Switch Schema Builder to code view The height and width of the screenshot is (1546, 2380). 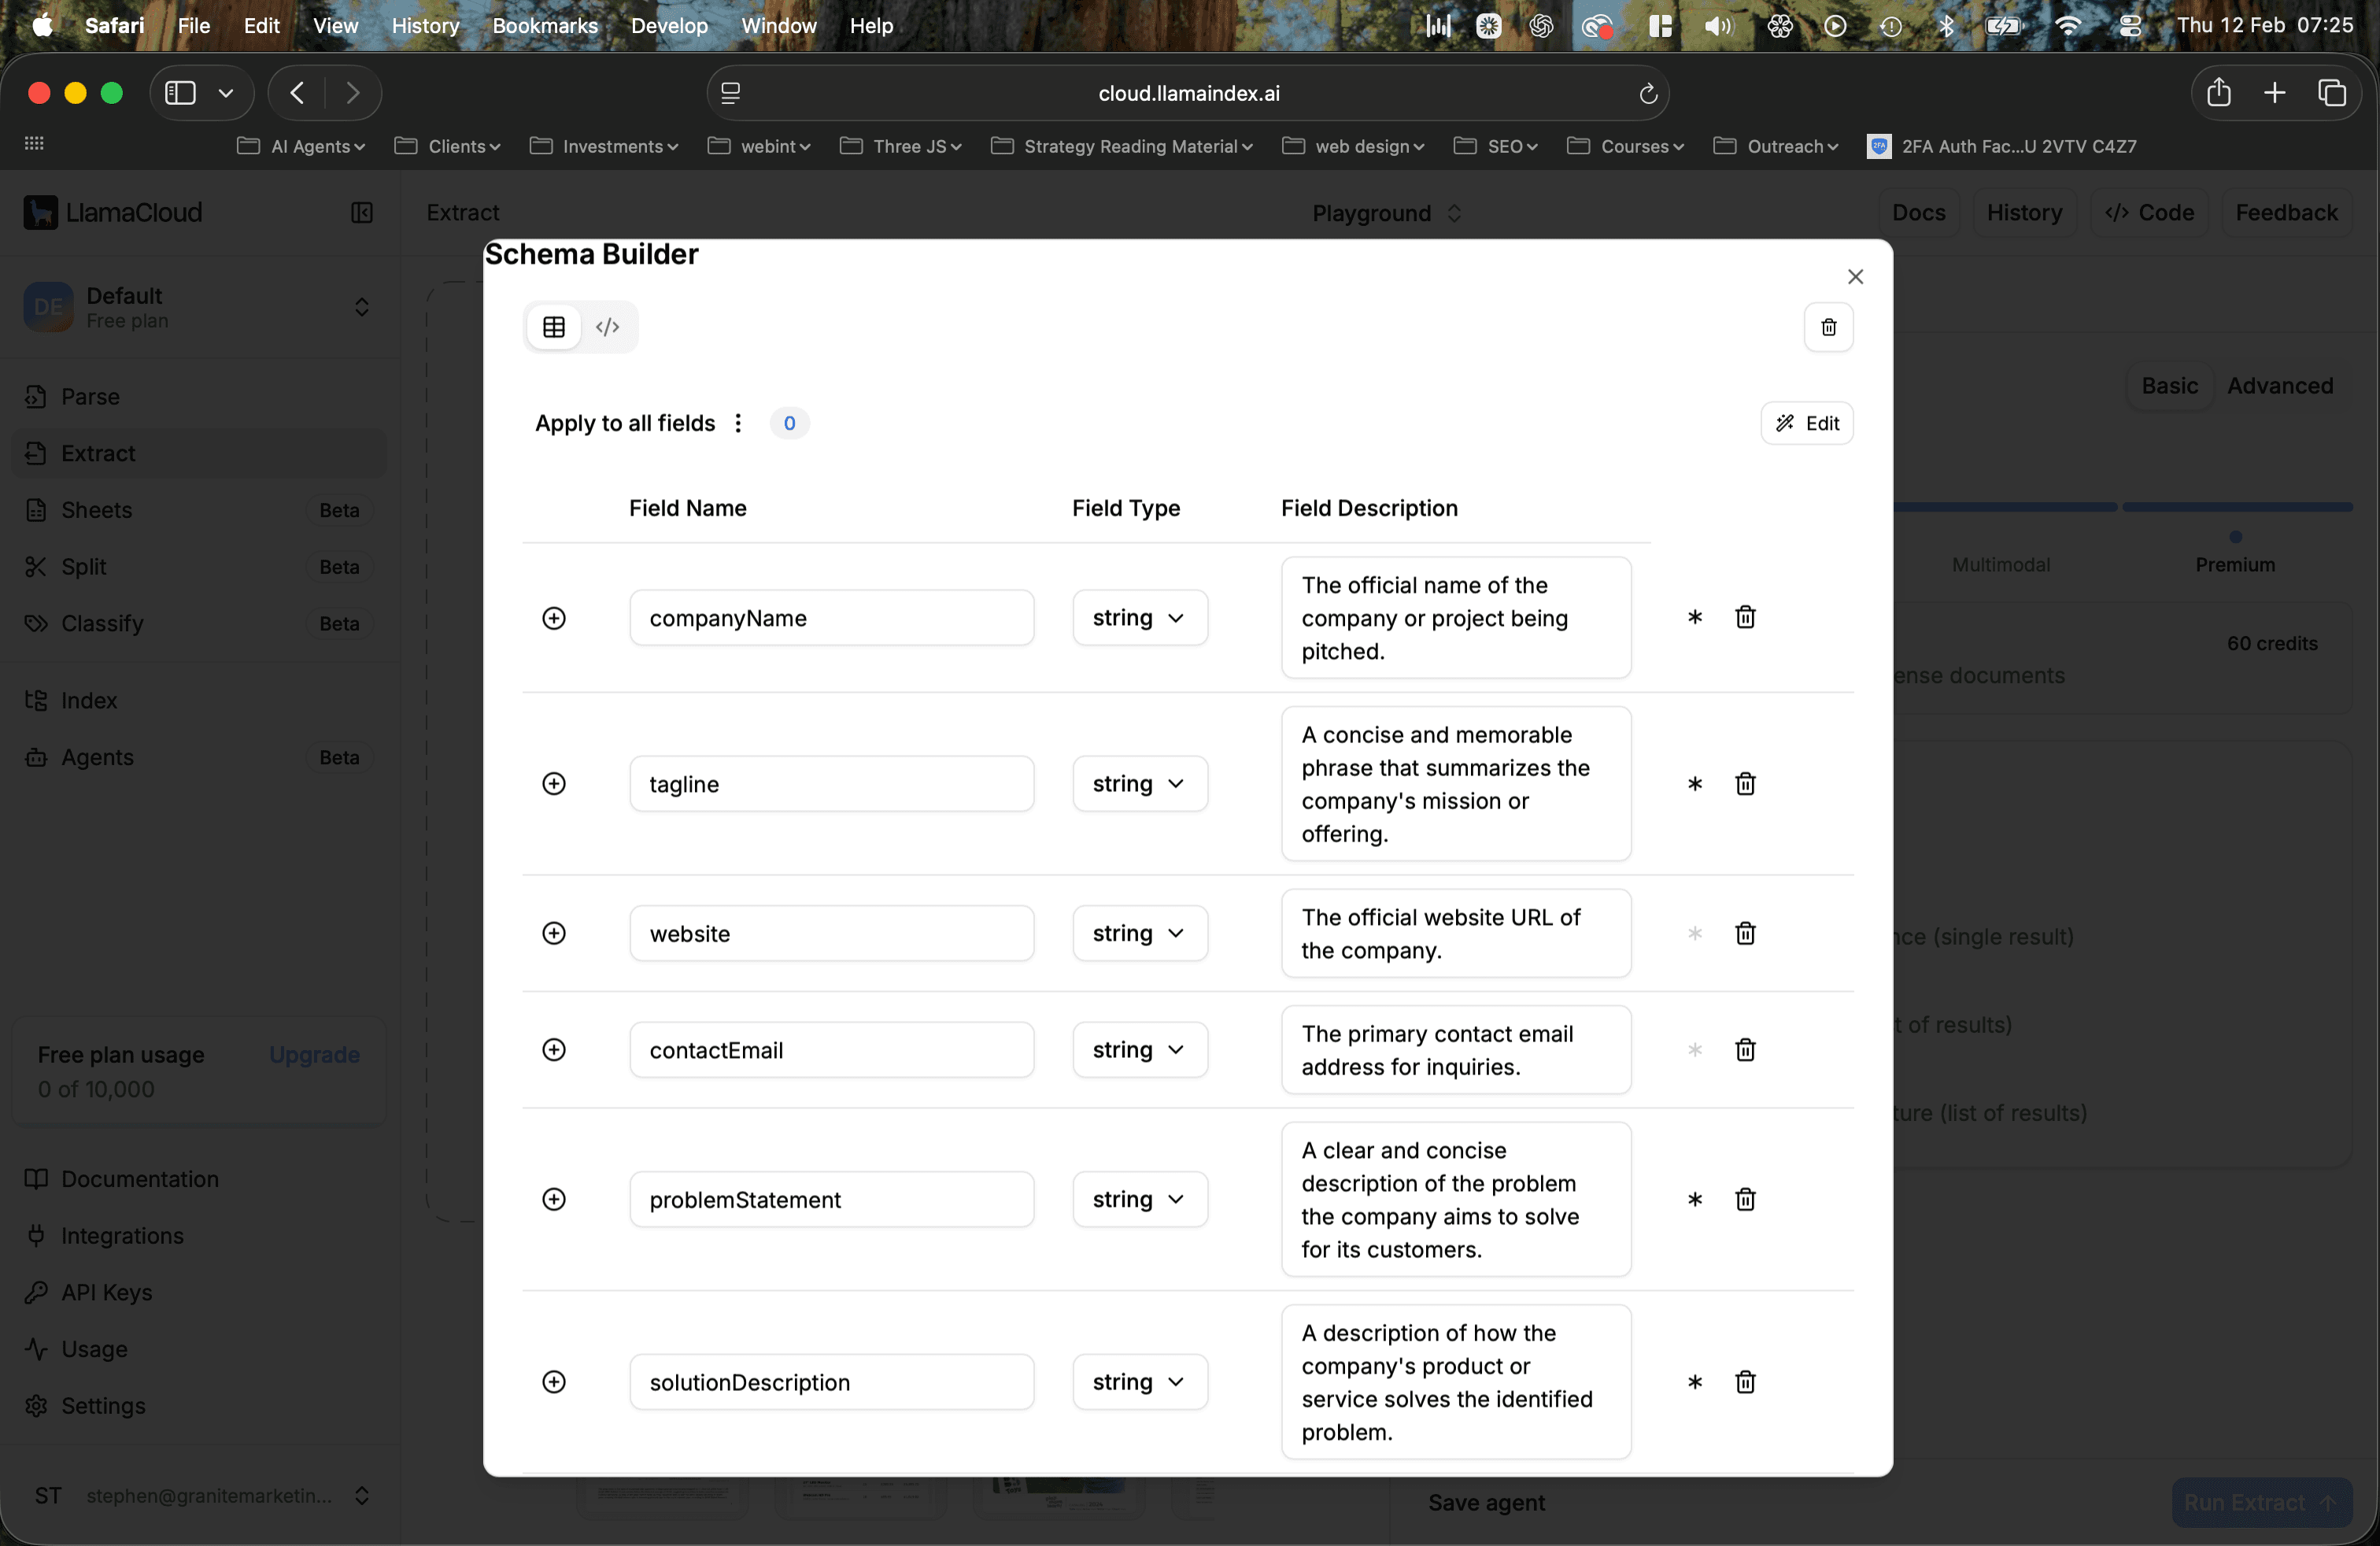pyautogui.click(x=609, y=327)
